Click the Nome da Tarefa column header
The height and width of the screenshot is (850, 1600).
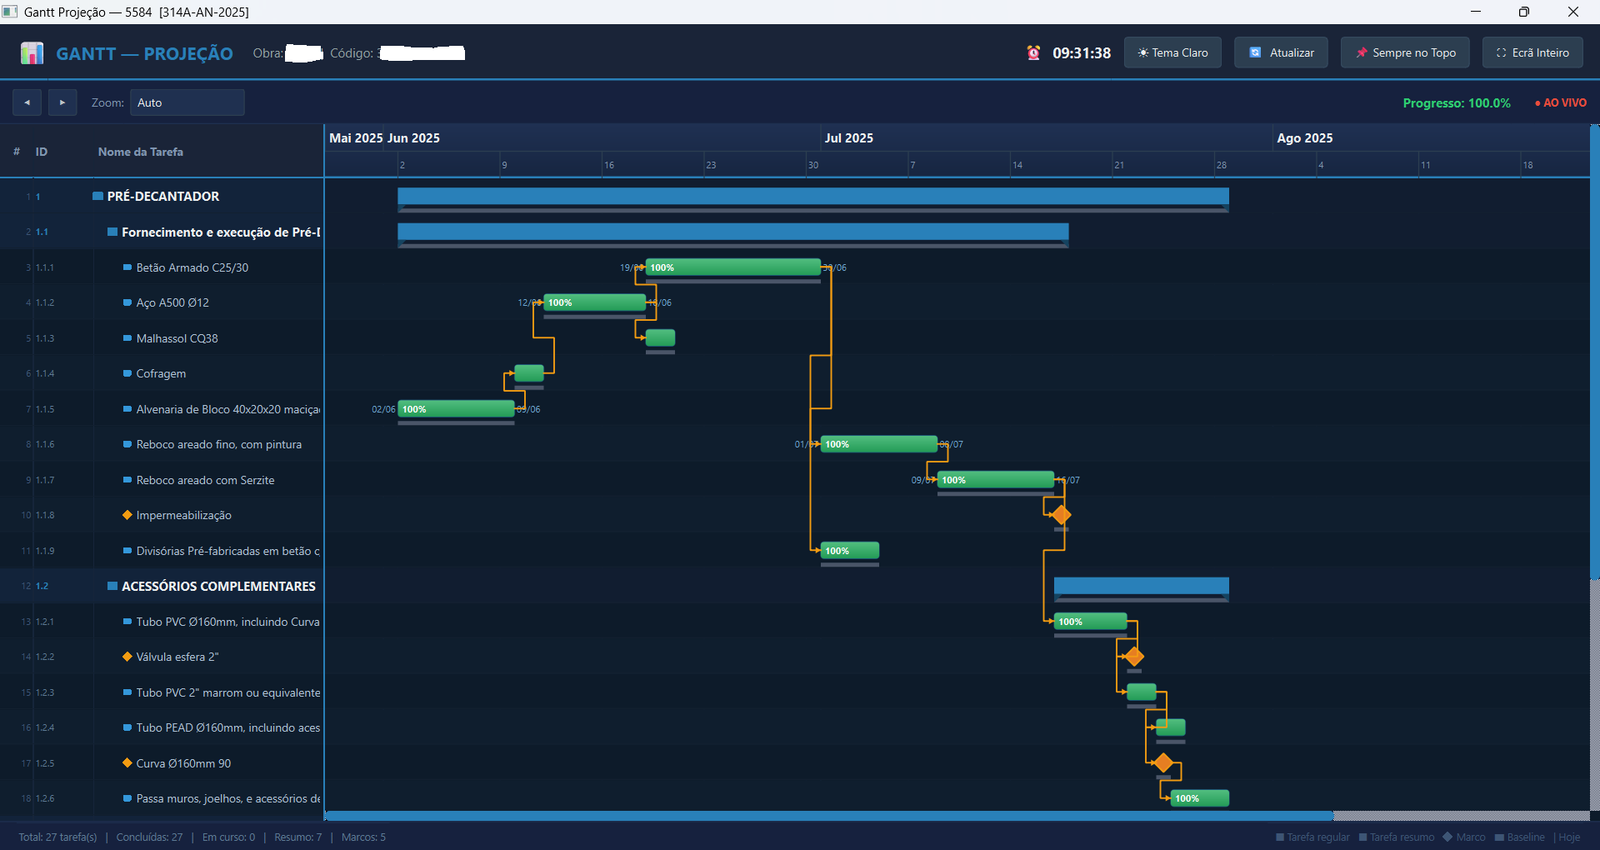pos(140,152)
